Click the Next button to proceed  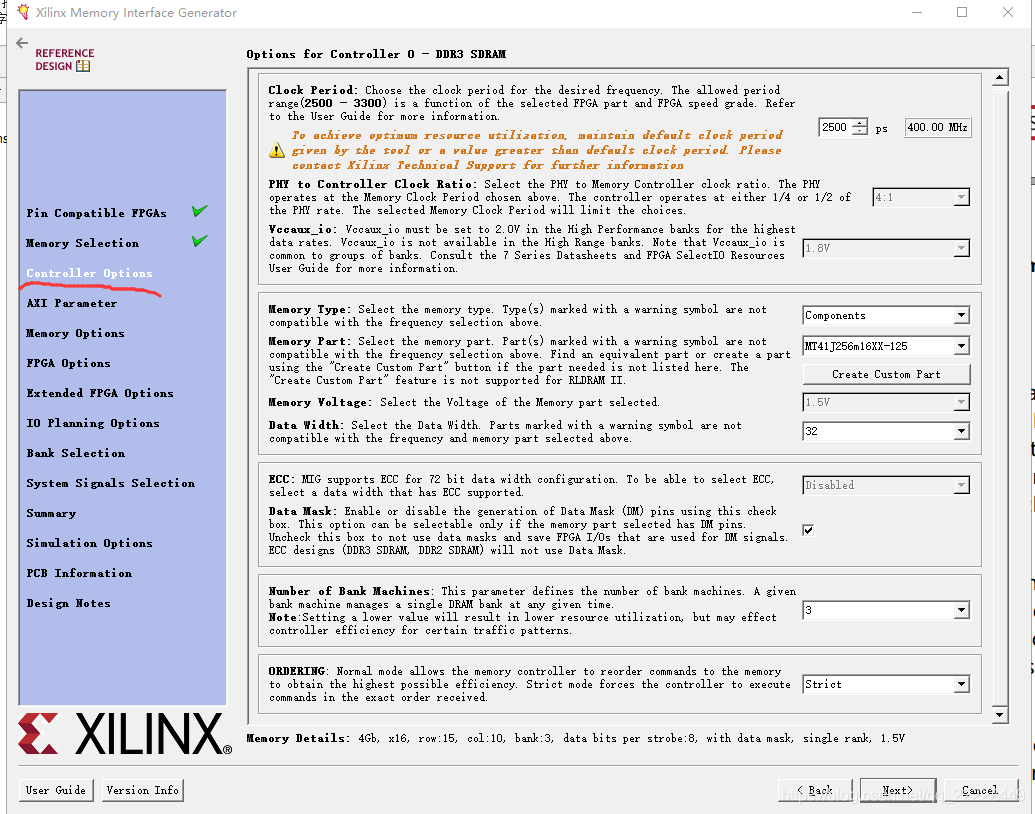click(897, 789)
